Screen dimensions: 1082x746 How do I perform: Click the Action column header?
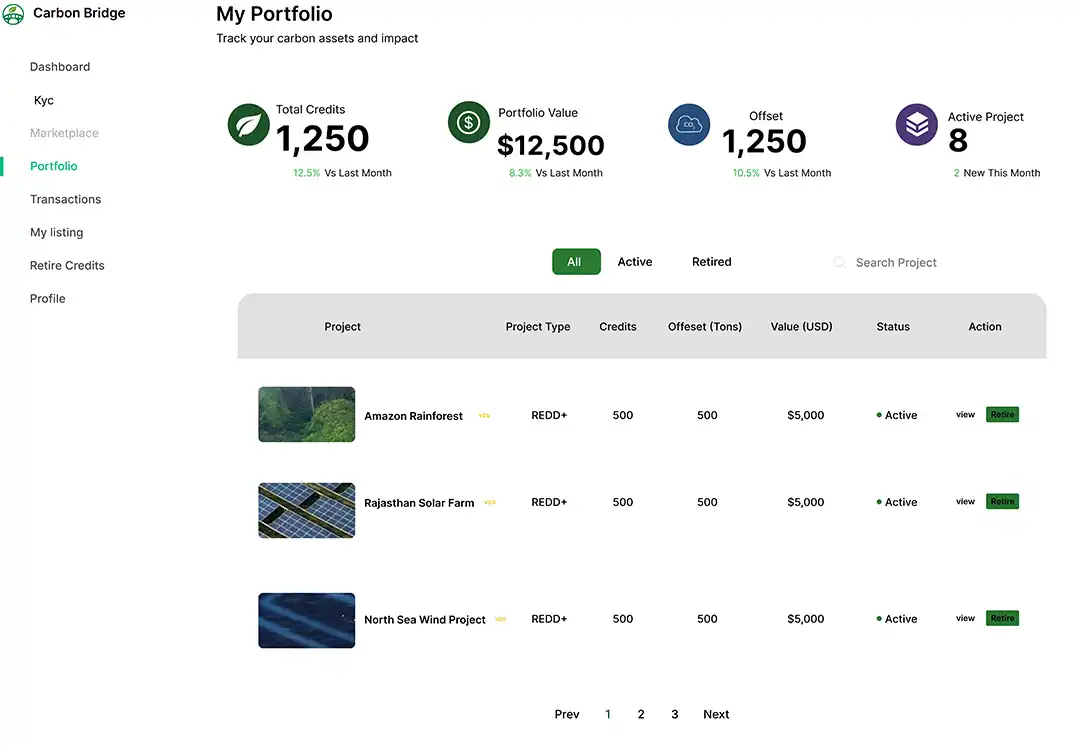(x=985, y=326)
